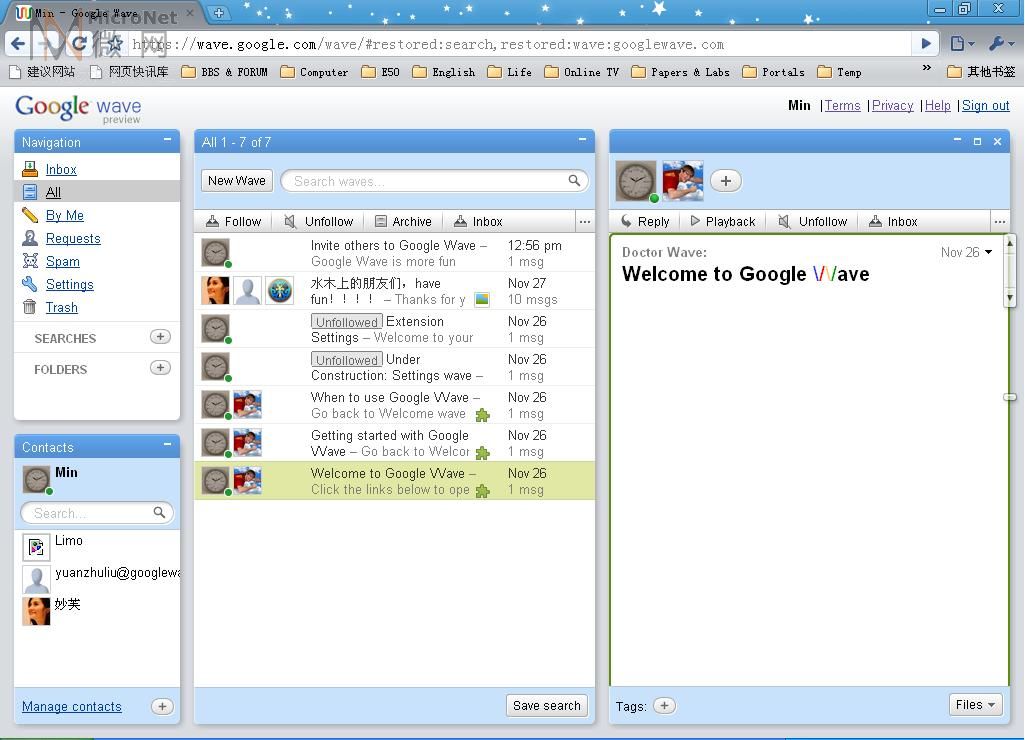The height and width of the screenshot is (740, 1025).
Task: Click Unfollow in the search panel toolbar
Action: [319, 222]
